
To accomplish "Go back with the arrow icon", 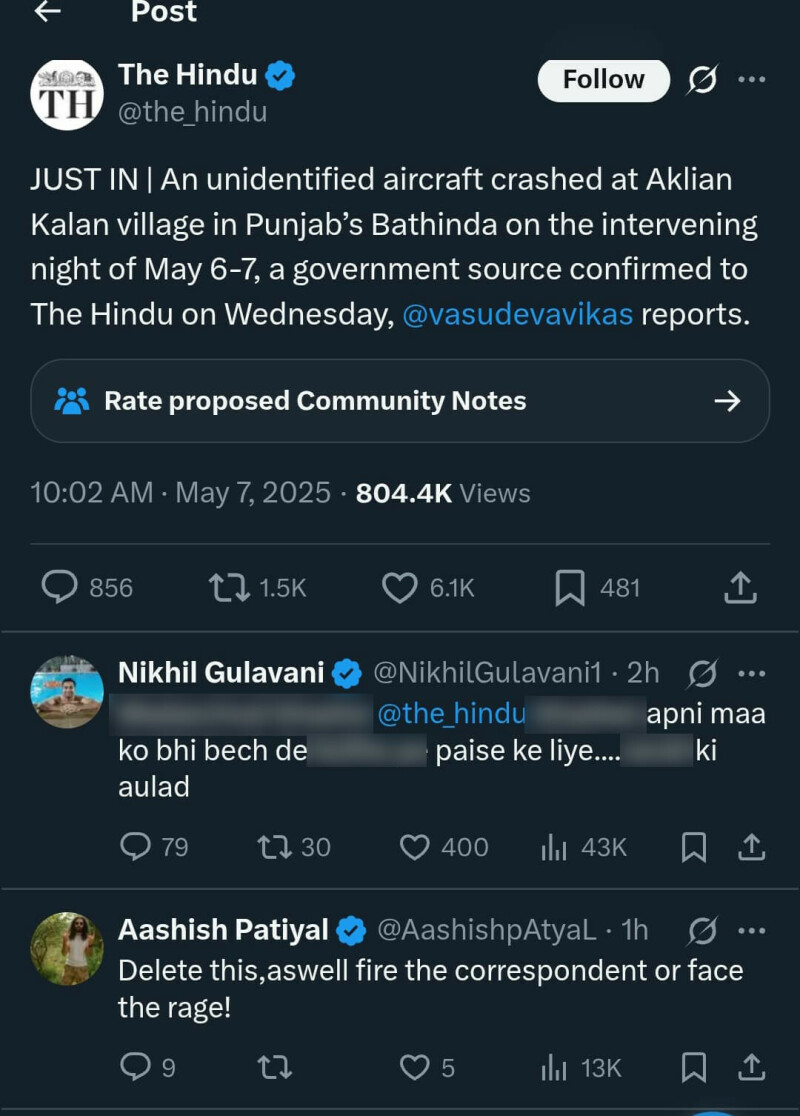I will point(47,11).
